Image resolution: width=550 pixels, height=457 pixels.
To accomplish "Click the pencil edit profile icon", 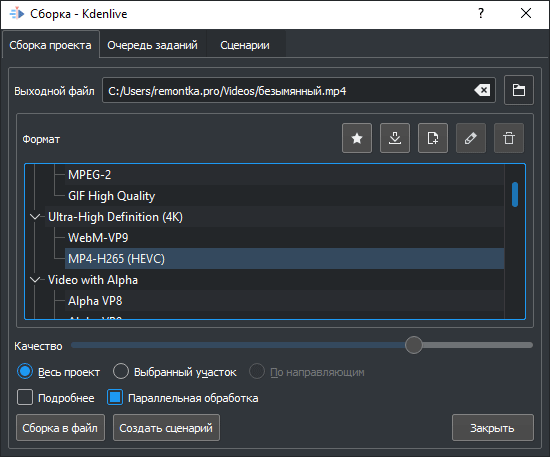I will (471, 138).
